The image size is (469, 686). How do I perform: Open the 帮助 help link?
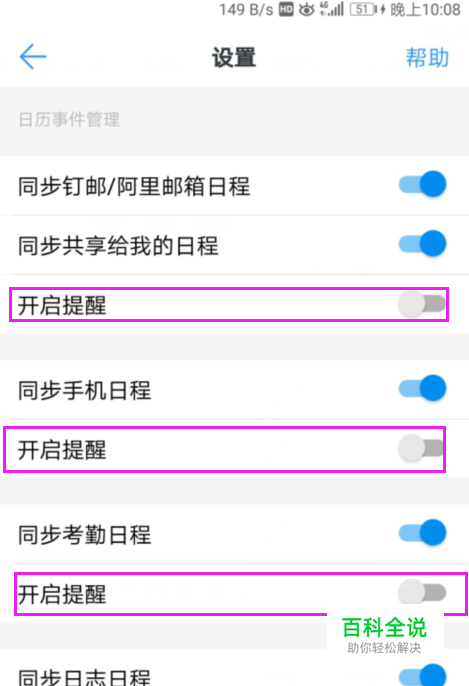tap(427, 57)
